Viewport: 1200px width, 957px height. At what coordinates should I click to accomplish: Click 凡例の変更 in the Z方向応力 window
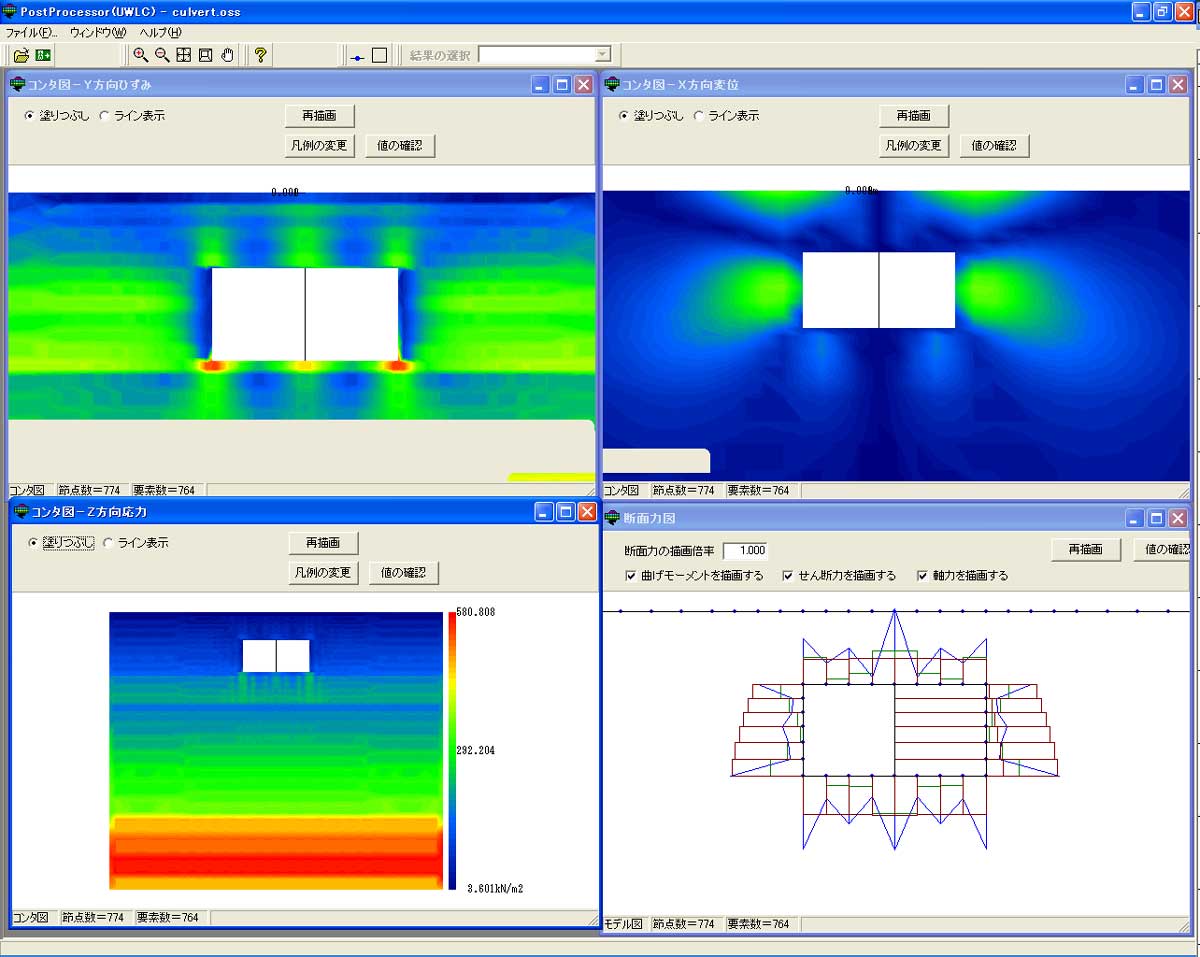pos(323,573)
